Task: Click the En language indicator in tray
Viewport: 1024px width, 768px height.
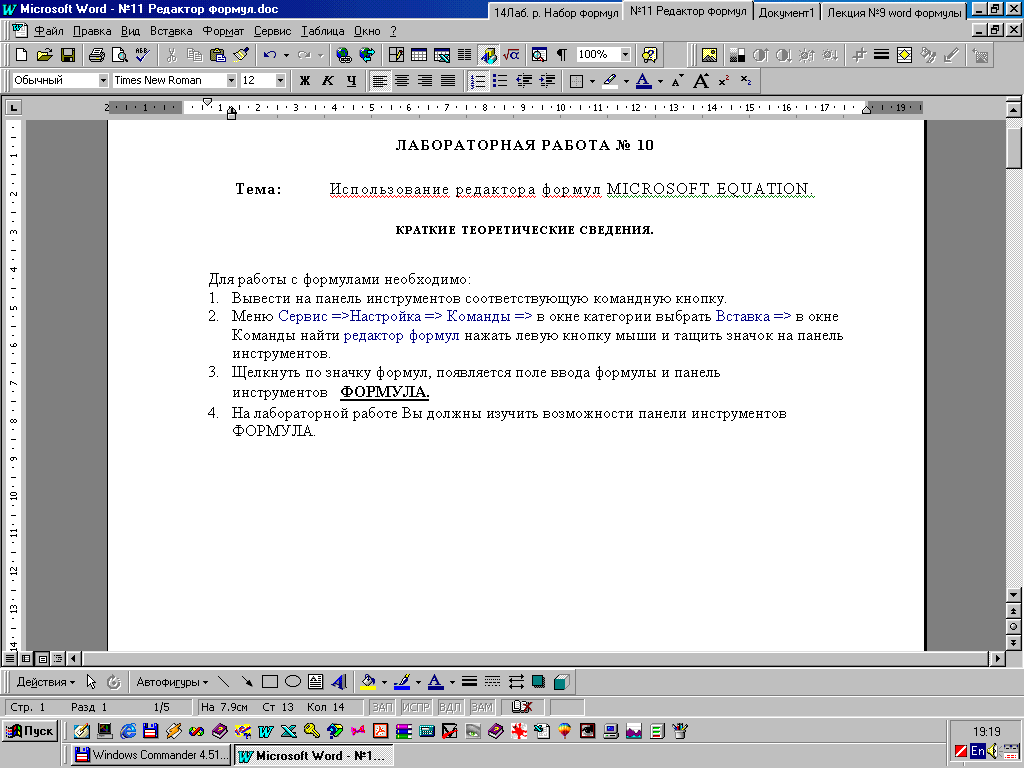Action: click(x=978, y=751)
